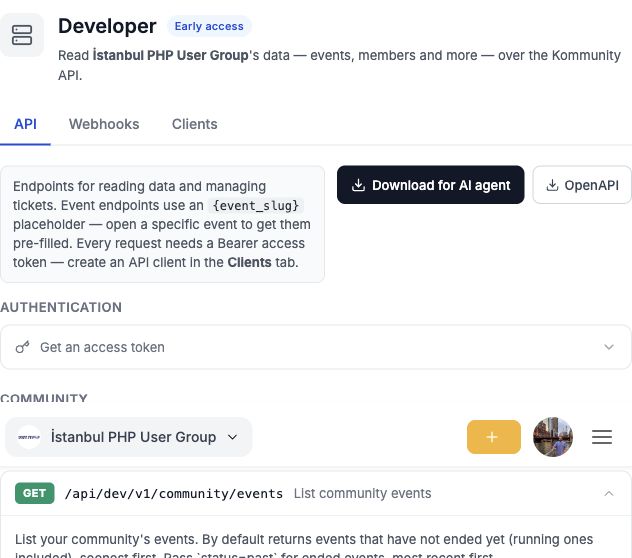Image resolution: width=632 pixels, height=558 pixels.
Task: Collapse the List community events endpoint
Action: (x=609, y=493)
